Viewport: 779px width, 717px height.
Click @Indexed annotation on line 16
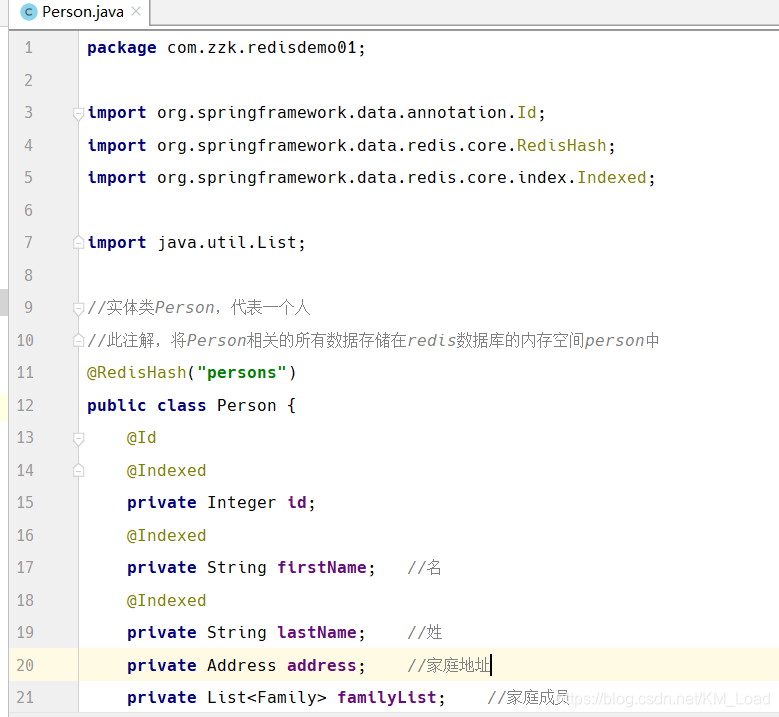[166, 536]
